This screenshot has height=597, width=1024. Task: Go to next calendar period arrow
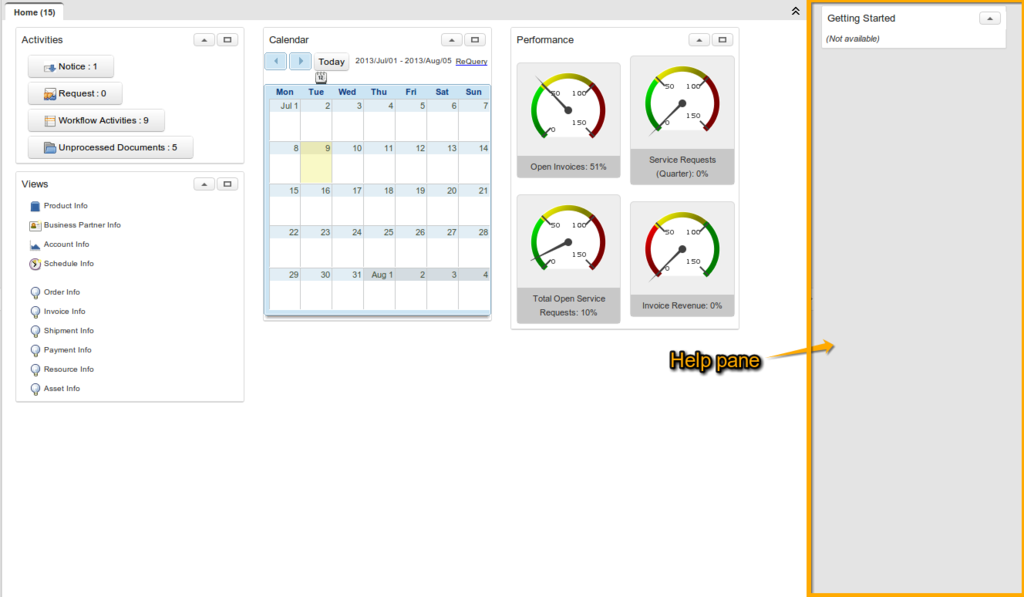(300, 61)
